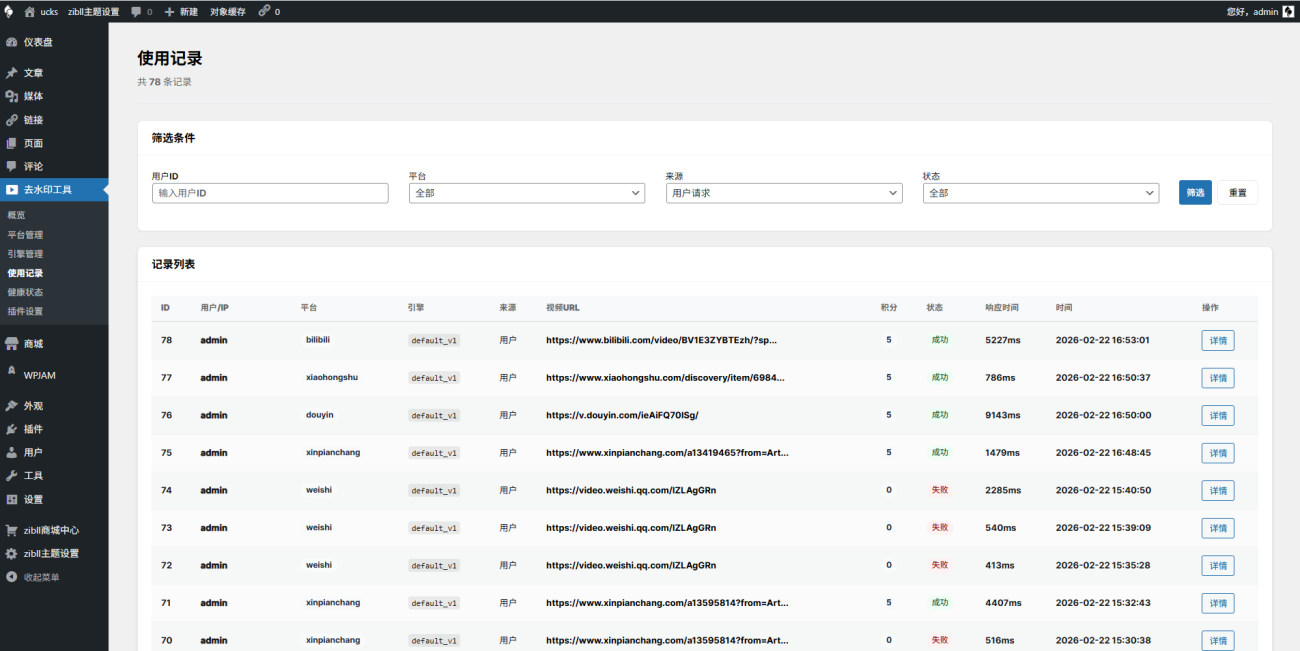Open 仪表盘 dashboard icon in sidebar
Viewport: 1300px width, 651px height.
[12, 42]
